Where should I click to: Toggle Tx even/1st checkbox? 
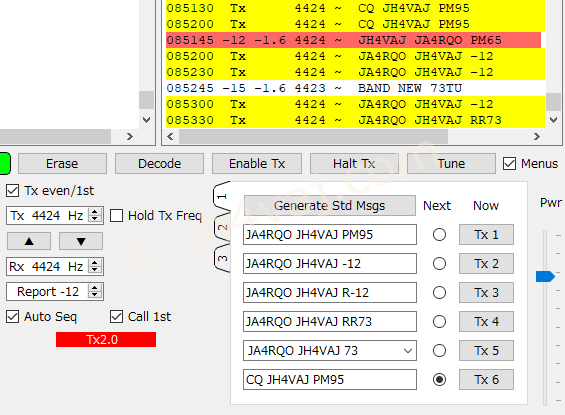(13, 191)
